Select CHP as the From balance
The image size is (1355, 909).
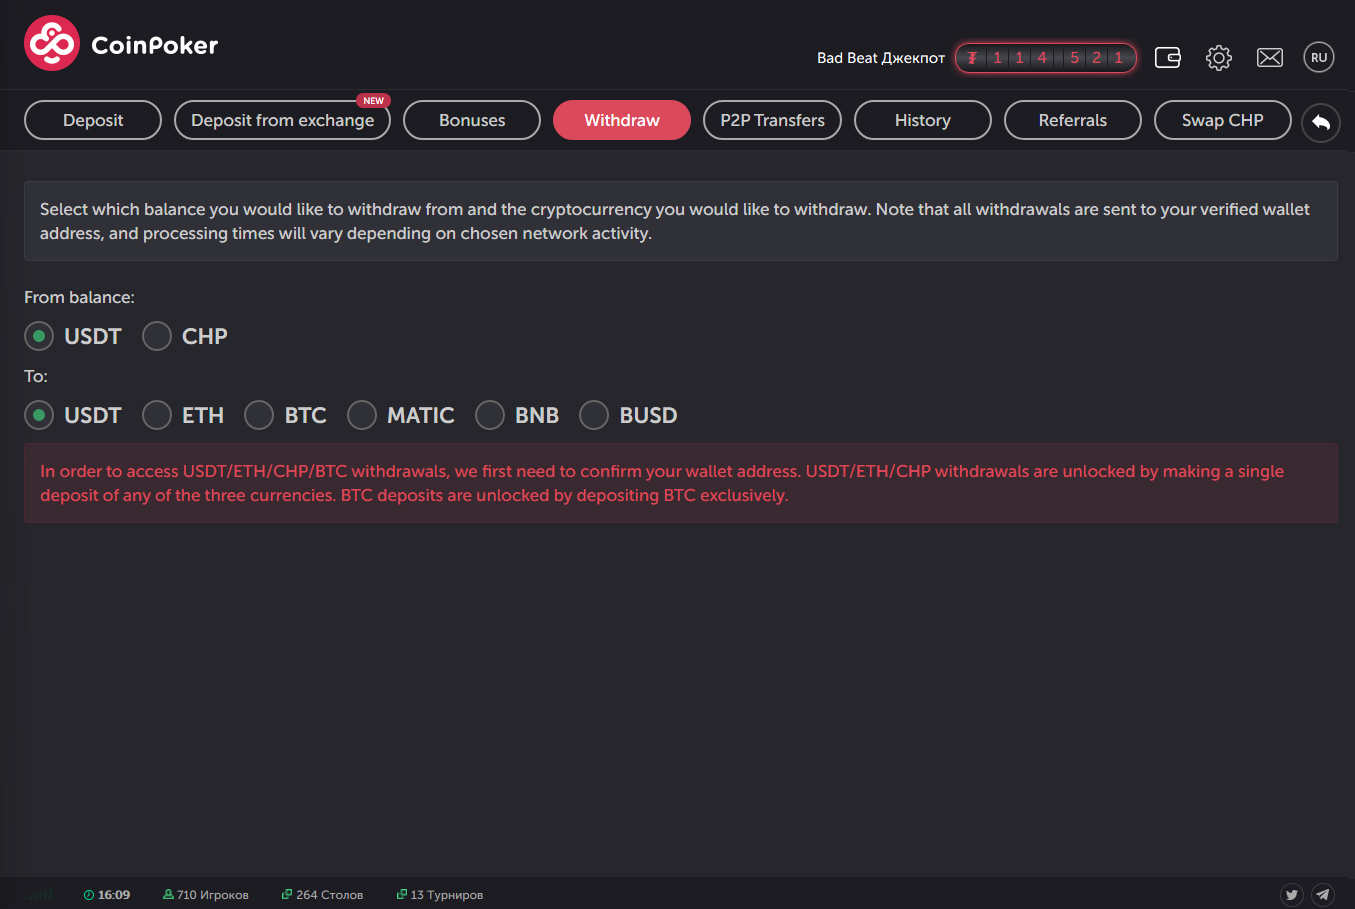(157, 337)
